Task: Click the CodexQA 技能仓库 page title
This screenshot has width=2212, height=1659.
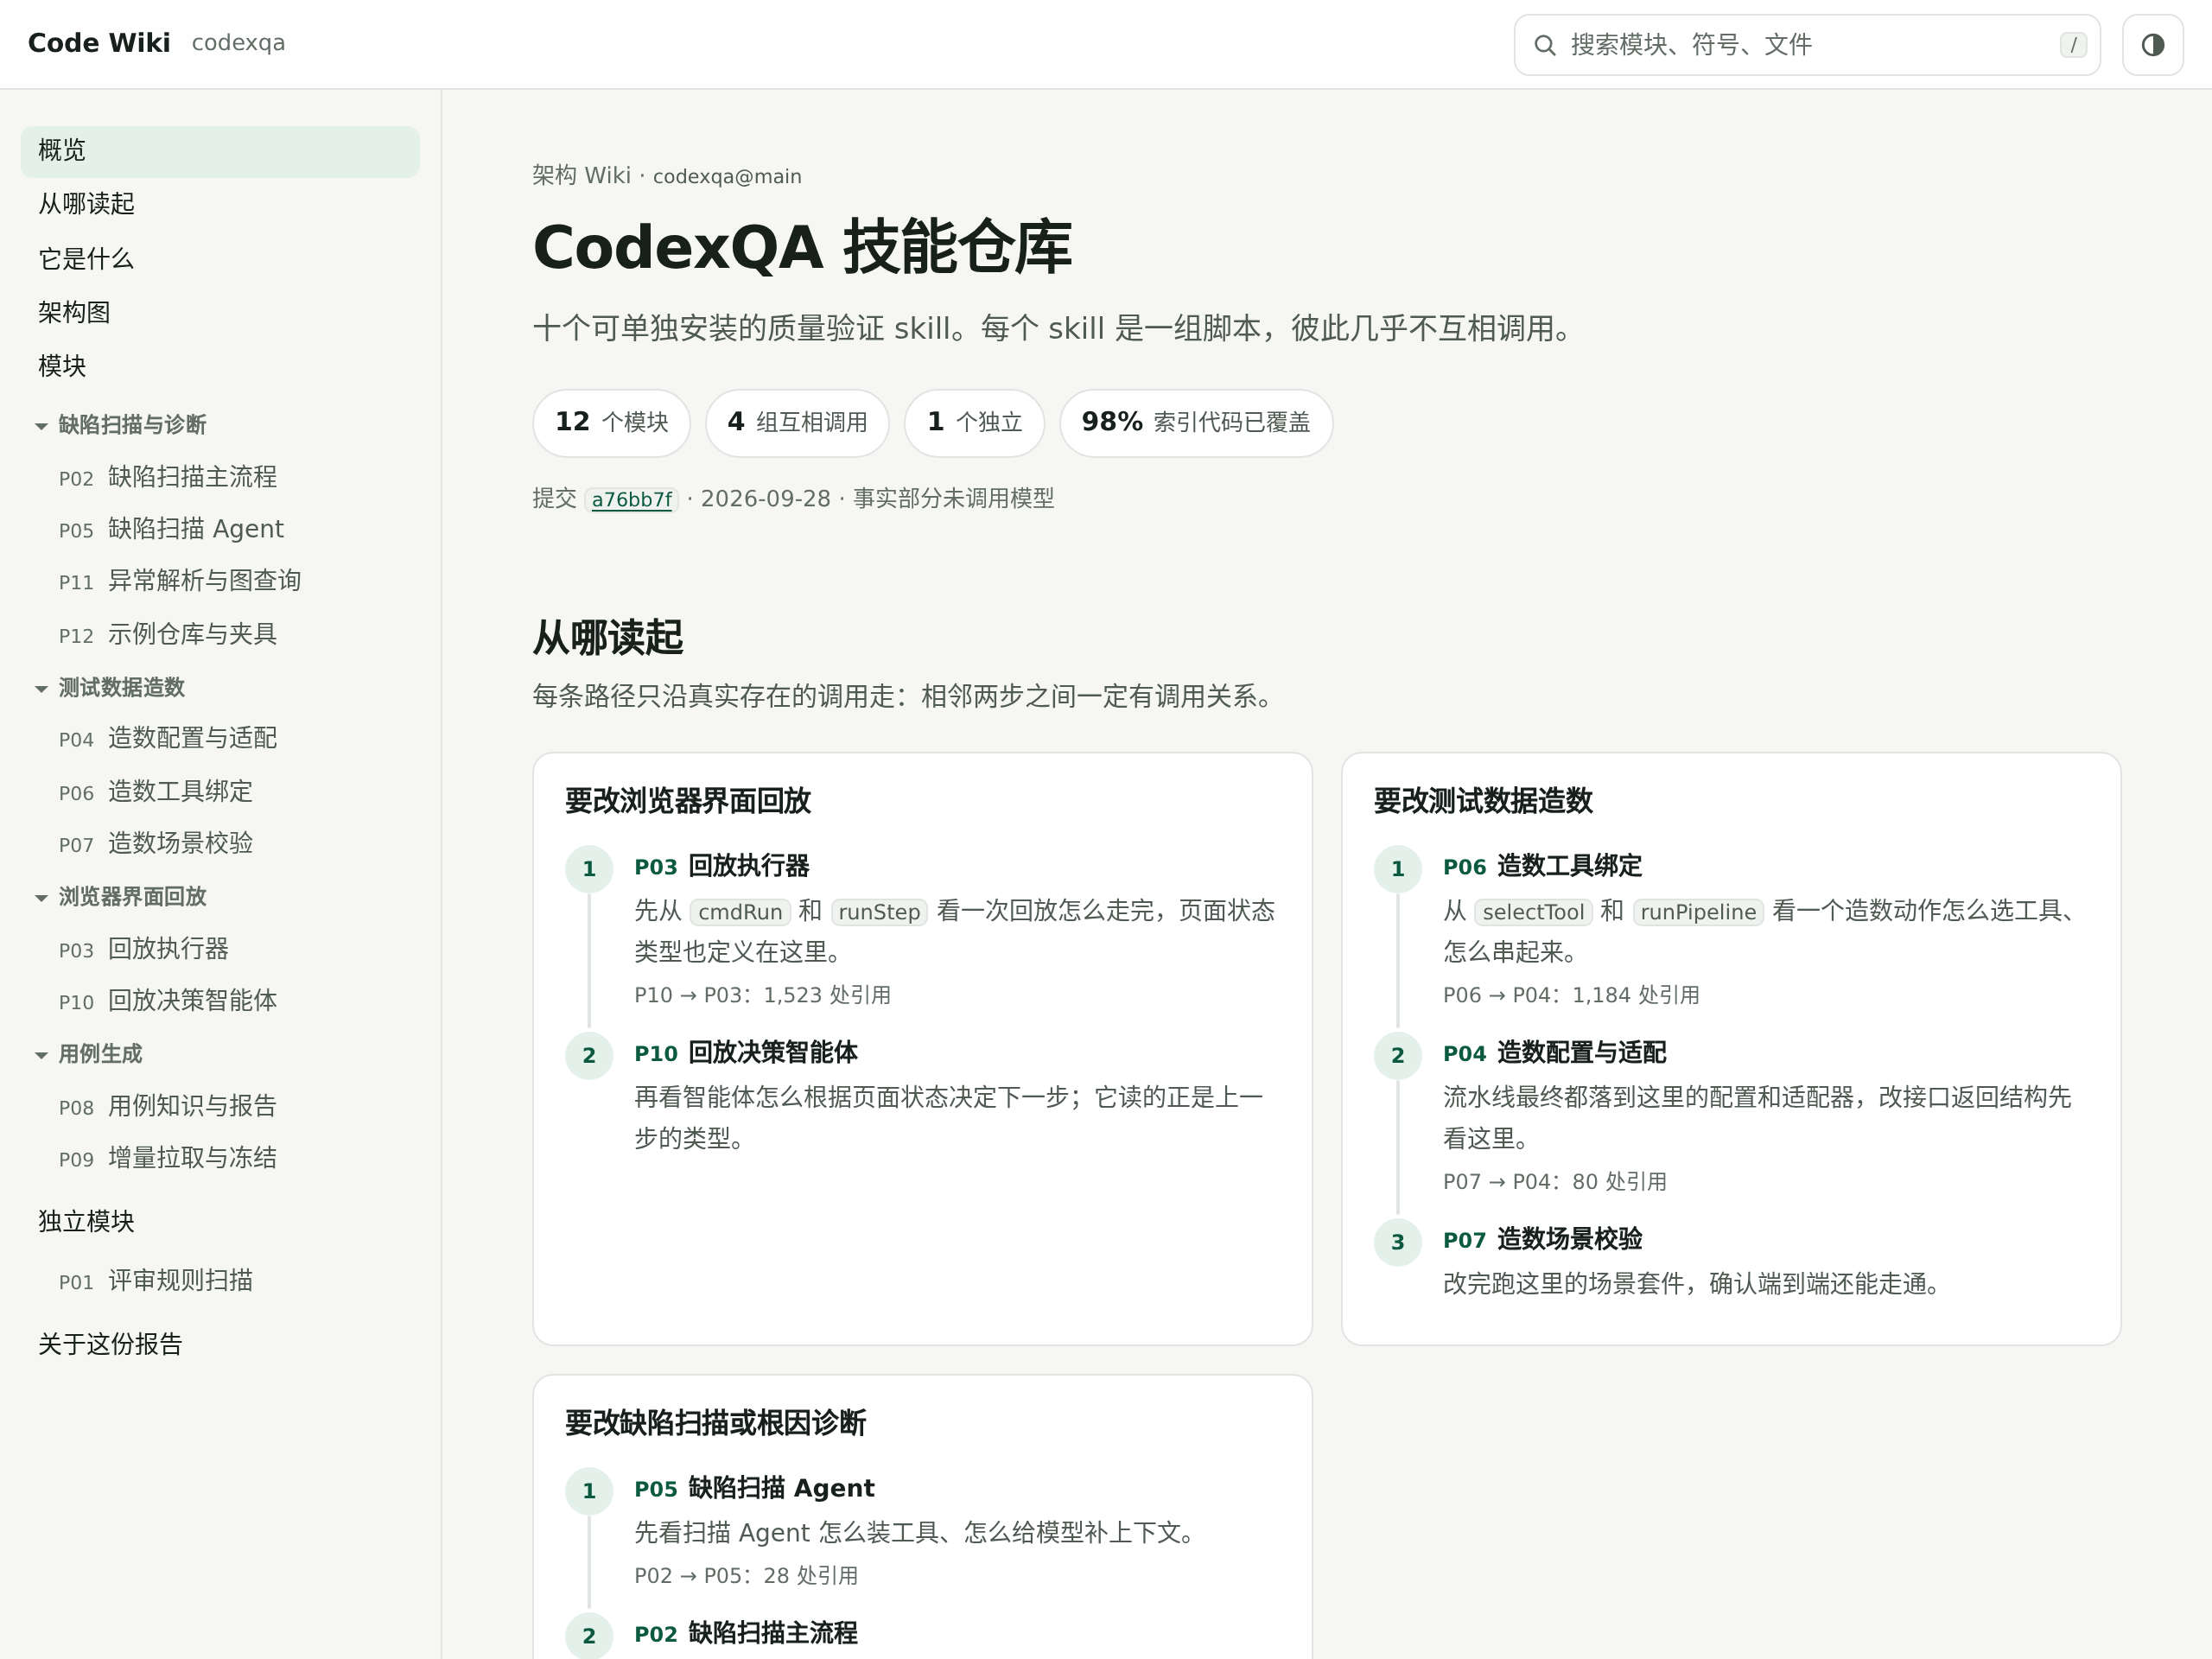Action: 802,247
